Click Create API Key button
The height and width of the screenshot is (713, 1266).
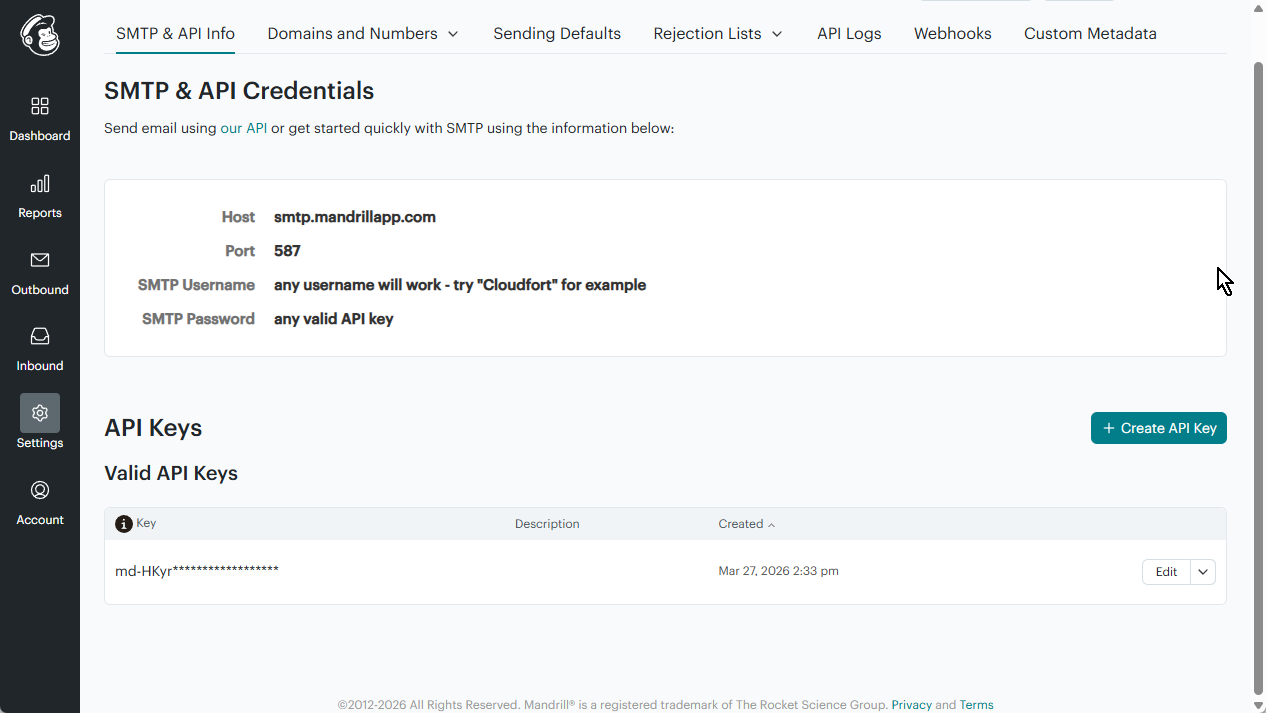[x=1159, y=428]
